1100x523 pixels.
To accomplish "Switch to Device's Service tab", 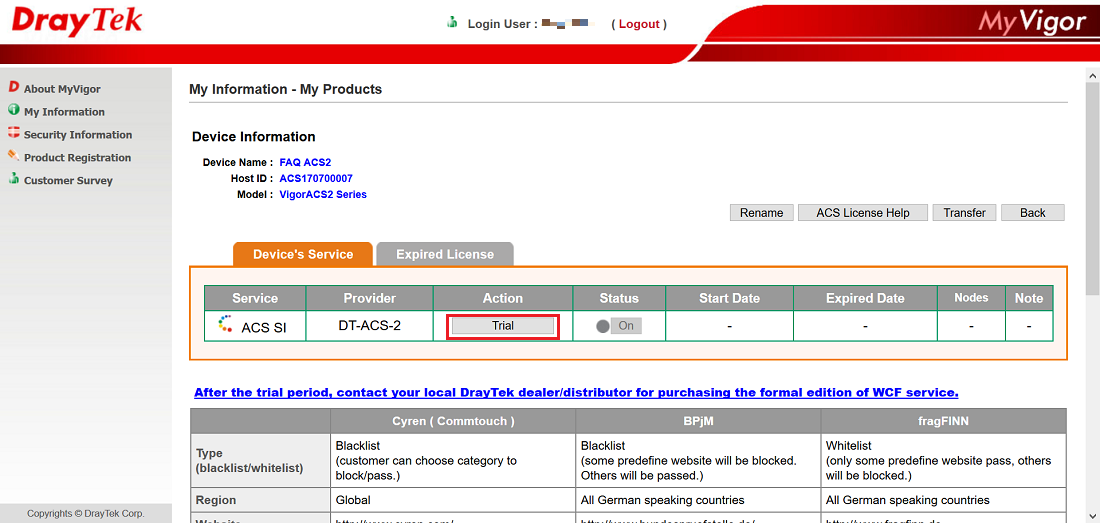I will pos(303,254).
